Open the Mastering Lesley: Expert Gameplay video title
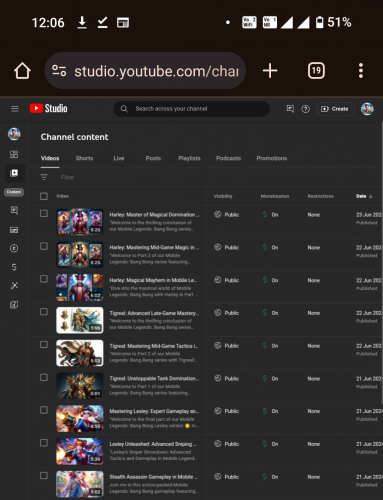The width and height of the screenshot is (383, 500). coord(154,411)
